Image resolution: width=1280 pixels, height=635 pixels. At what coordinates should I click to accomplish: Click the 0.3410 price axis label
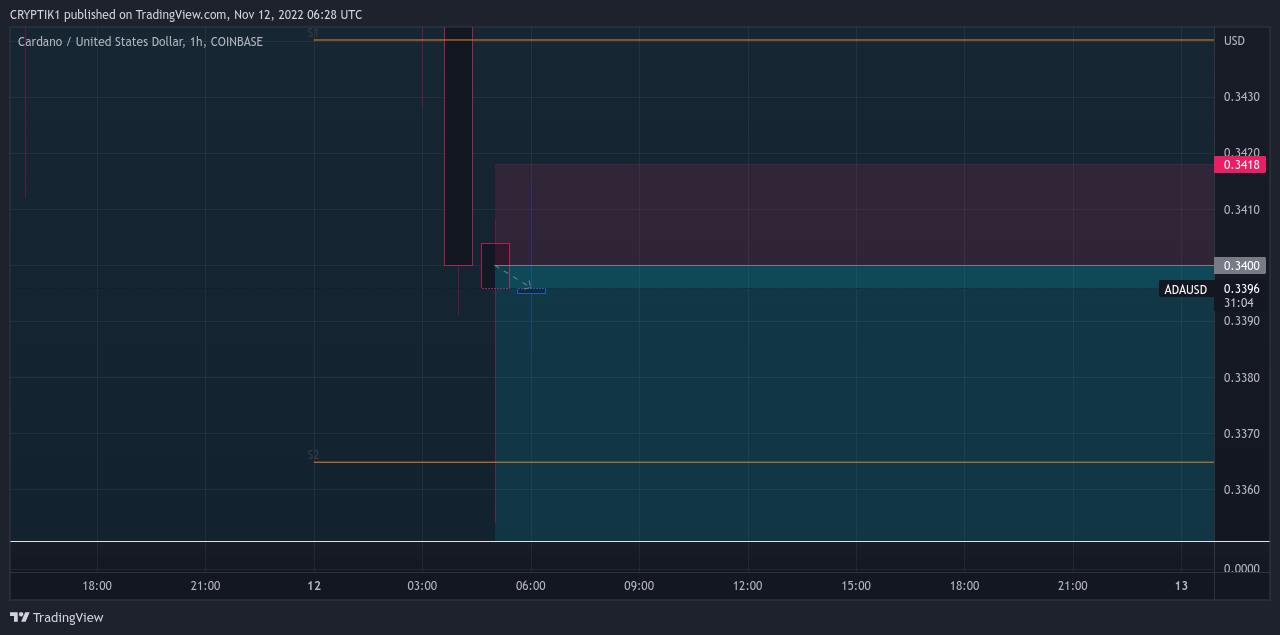coord(1240,209)
